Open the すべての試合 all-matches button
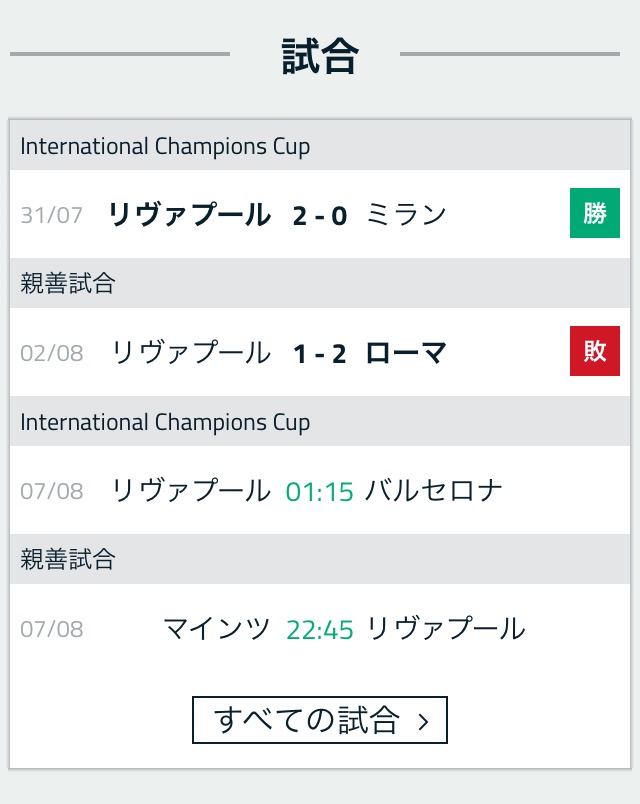This screenshot has width=640, height=804. coord(319,721)
